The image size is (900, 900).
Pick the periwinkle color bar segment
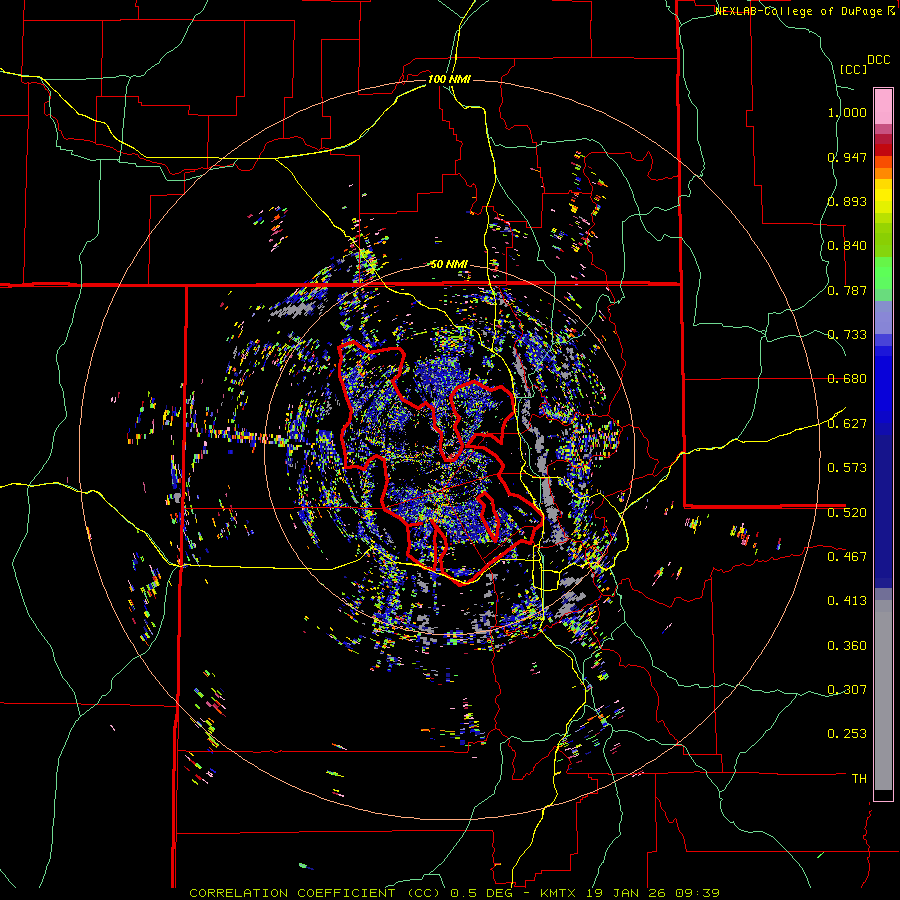click(883, 317)
